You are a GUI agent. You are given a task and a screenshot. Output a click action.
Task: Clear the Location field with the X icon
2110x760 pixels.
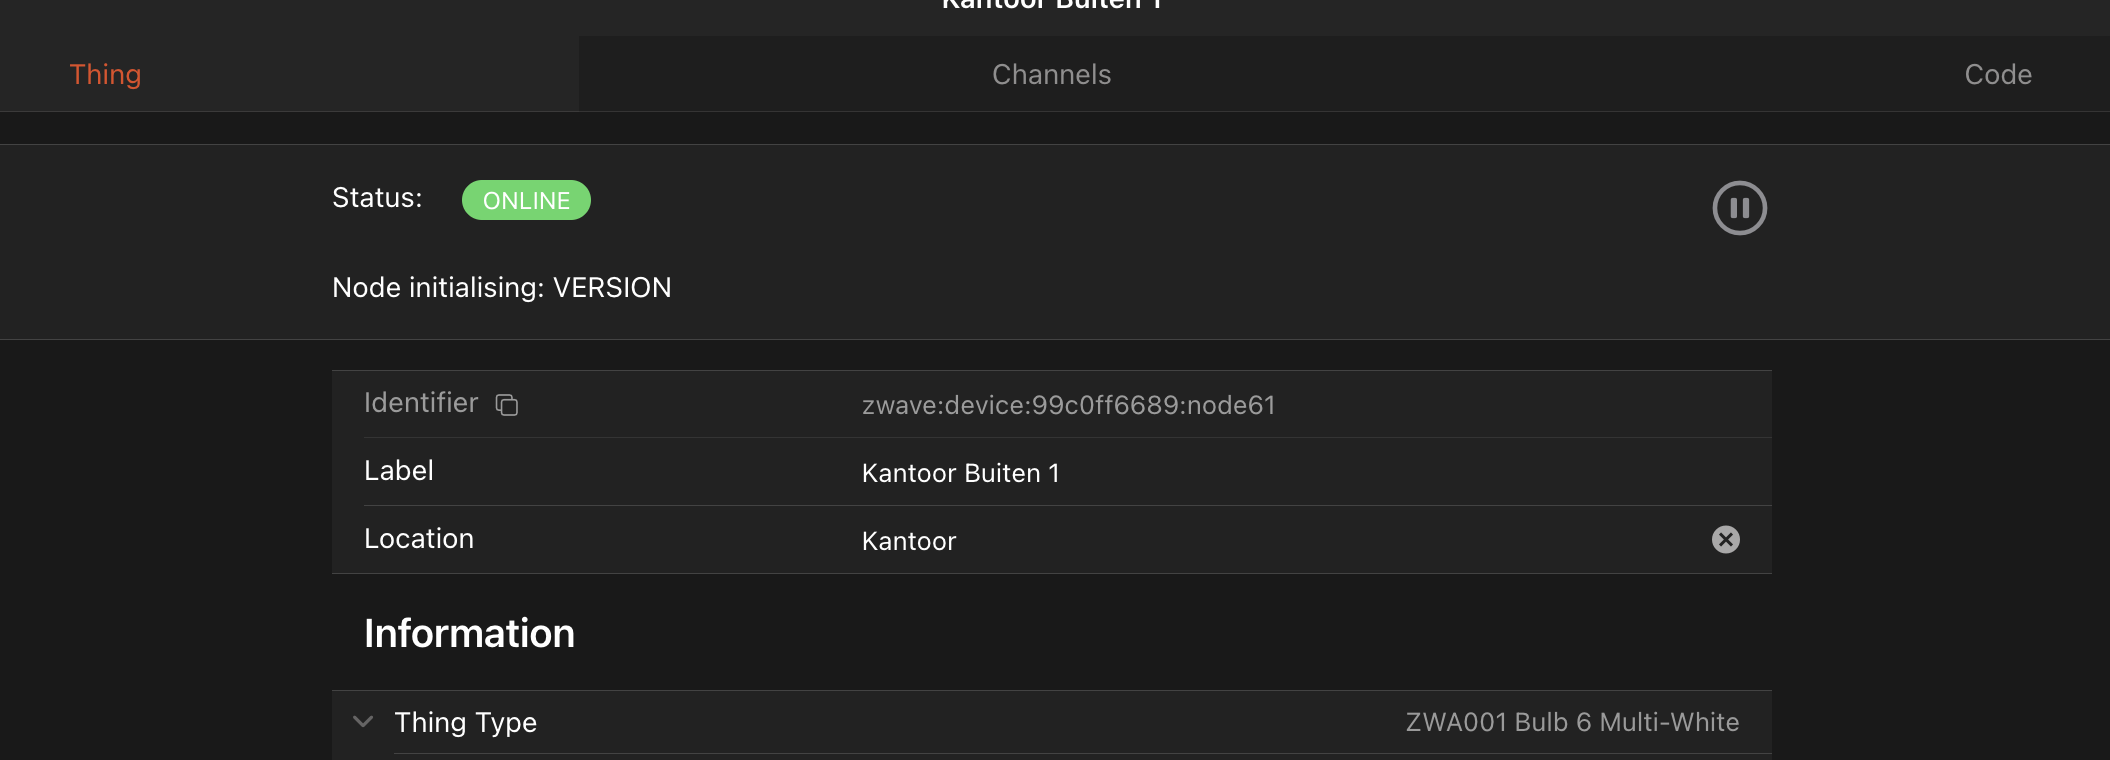coord(1725,540)
